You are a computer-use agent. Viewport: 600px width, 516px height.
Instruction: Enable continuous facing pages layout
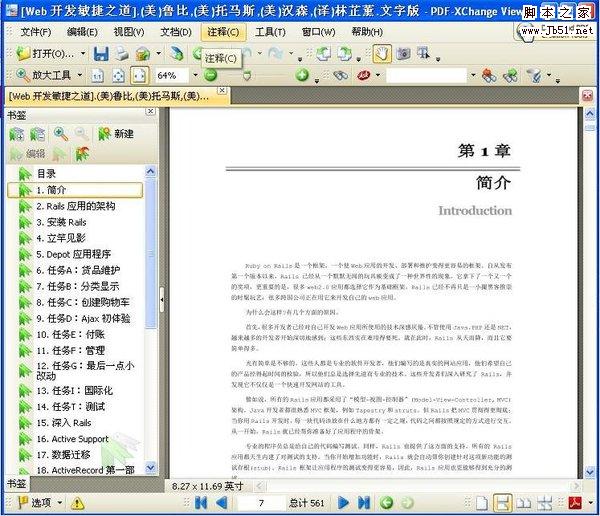pyautogui.click(x=545, y=503)
